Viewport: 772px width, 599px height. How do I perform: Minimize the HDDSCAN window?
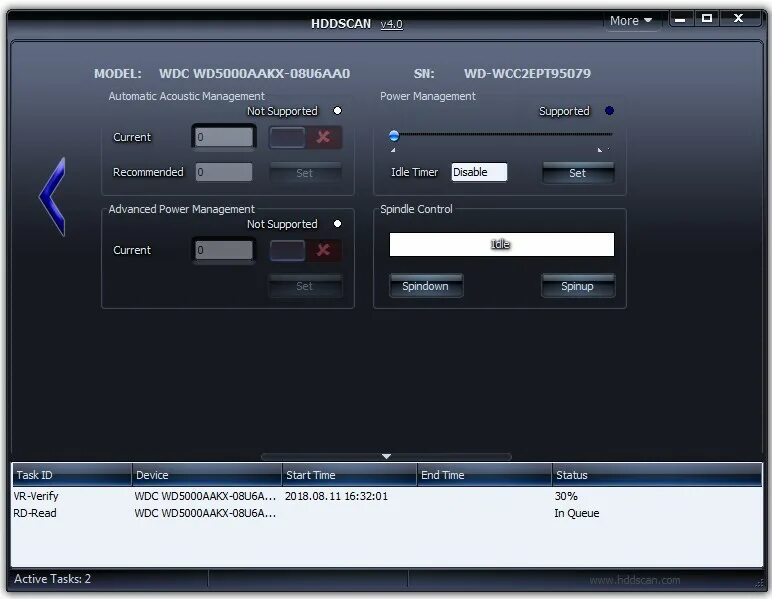pyautogui.click(x=681, y=19)
